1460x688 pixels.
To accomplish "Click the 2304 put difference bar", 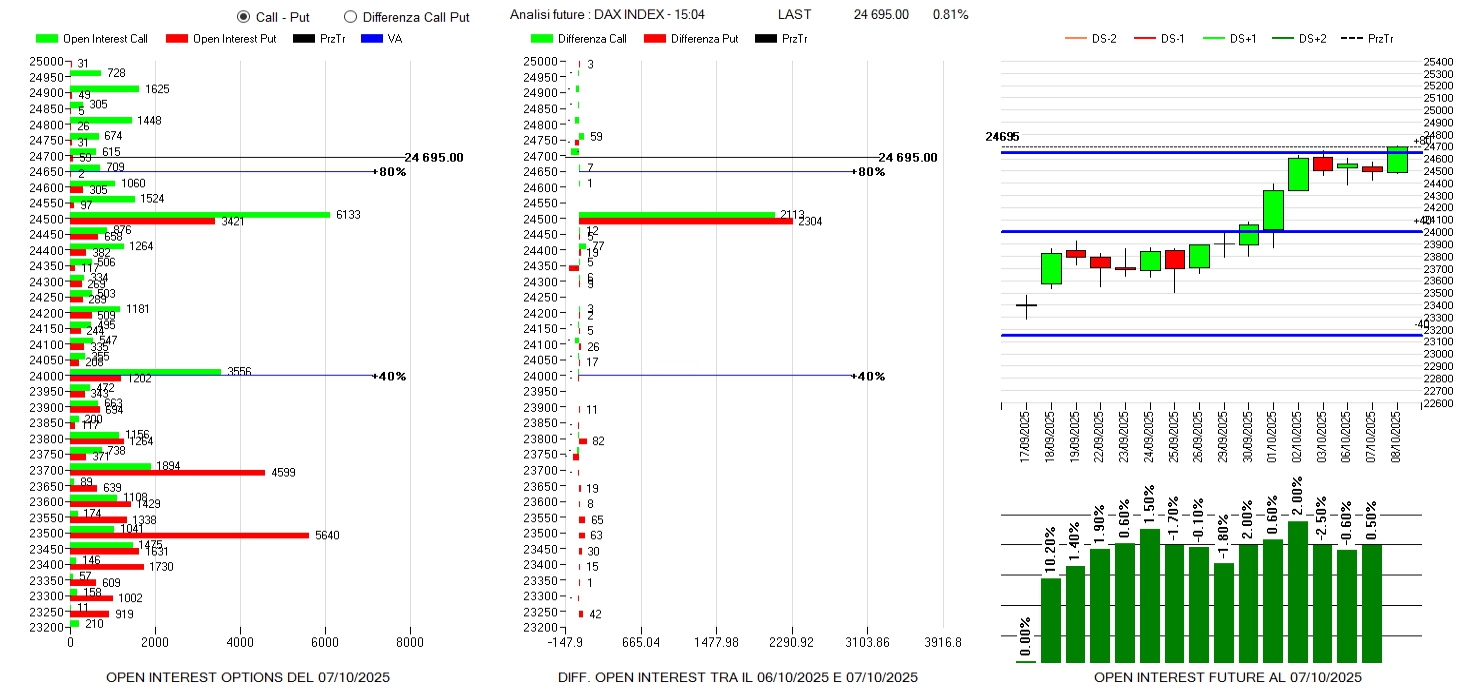I will pos(686,221).
